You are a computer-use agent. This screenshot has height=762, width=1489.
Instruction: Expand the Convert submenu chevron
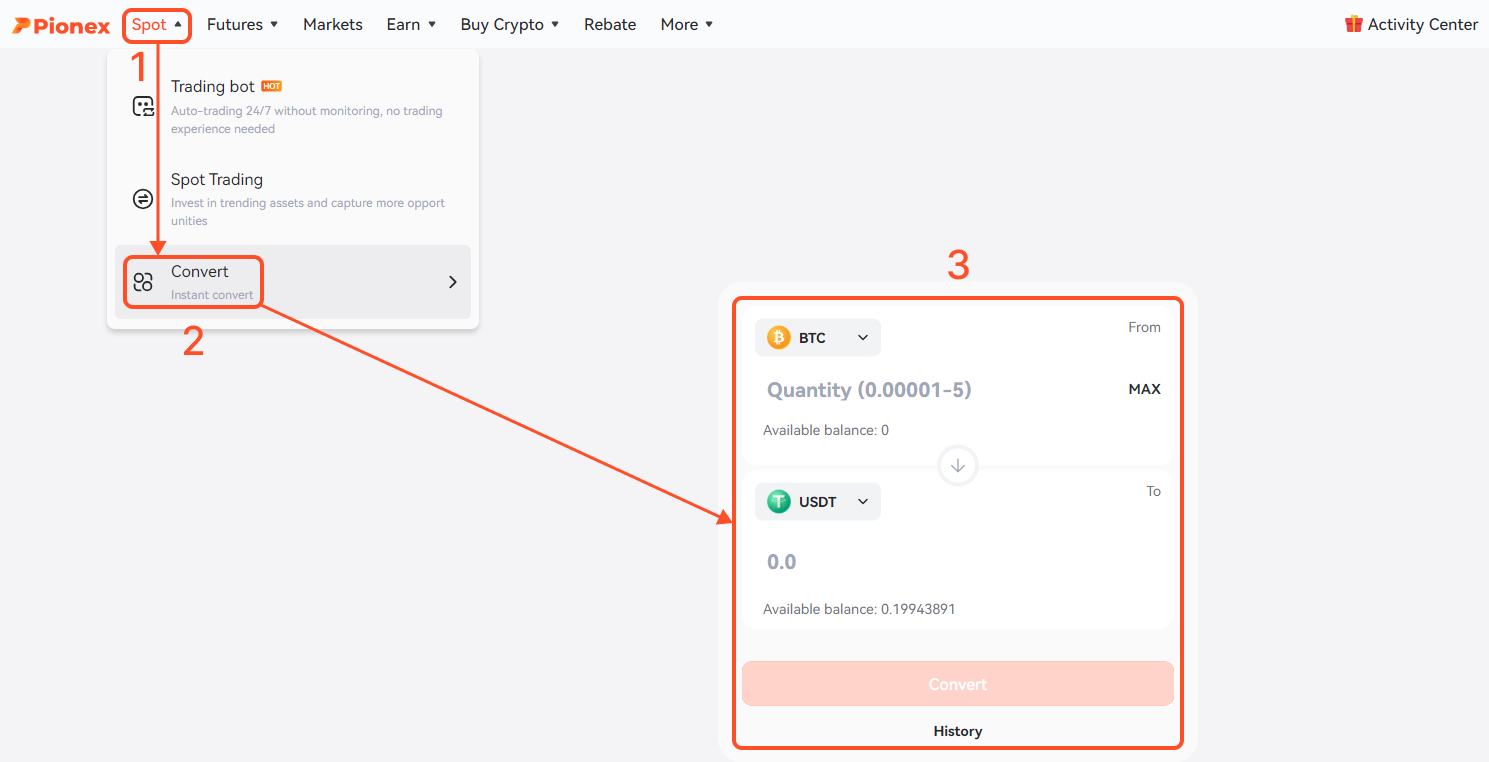453,282
